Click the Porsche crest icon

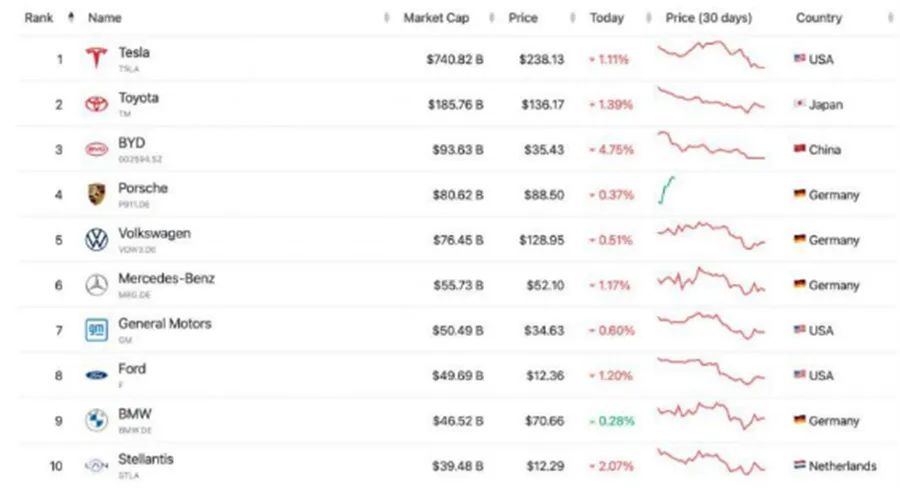tap(96, 194)
